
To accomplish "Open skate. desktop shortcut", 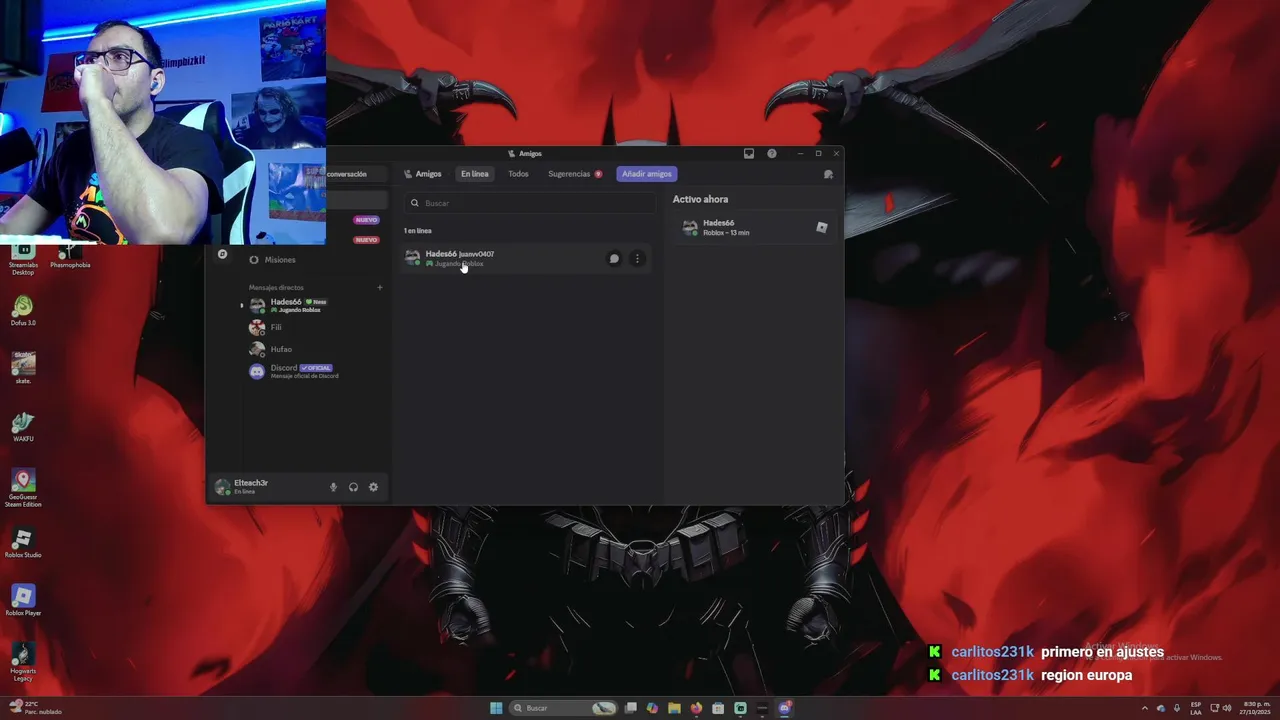I will click(23, 367).
